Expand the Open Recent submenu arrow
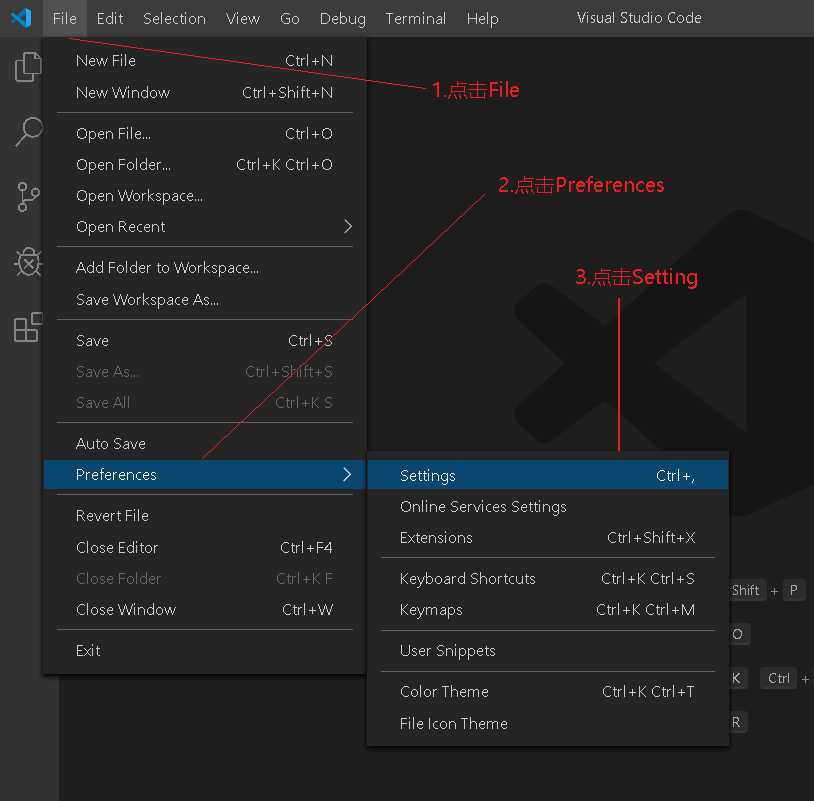 click(347, 227)
